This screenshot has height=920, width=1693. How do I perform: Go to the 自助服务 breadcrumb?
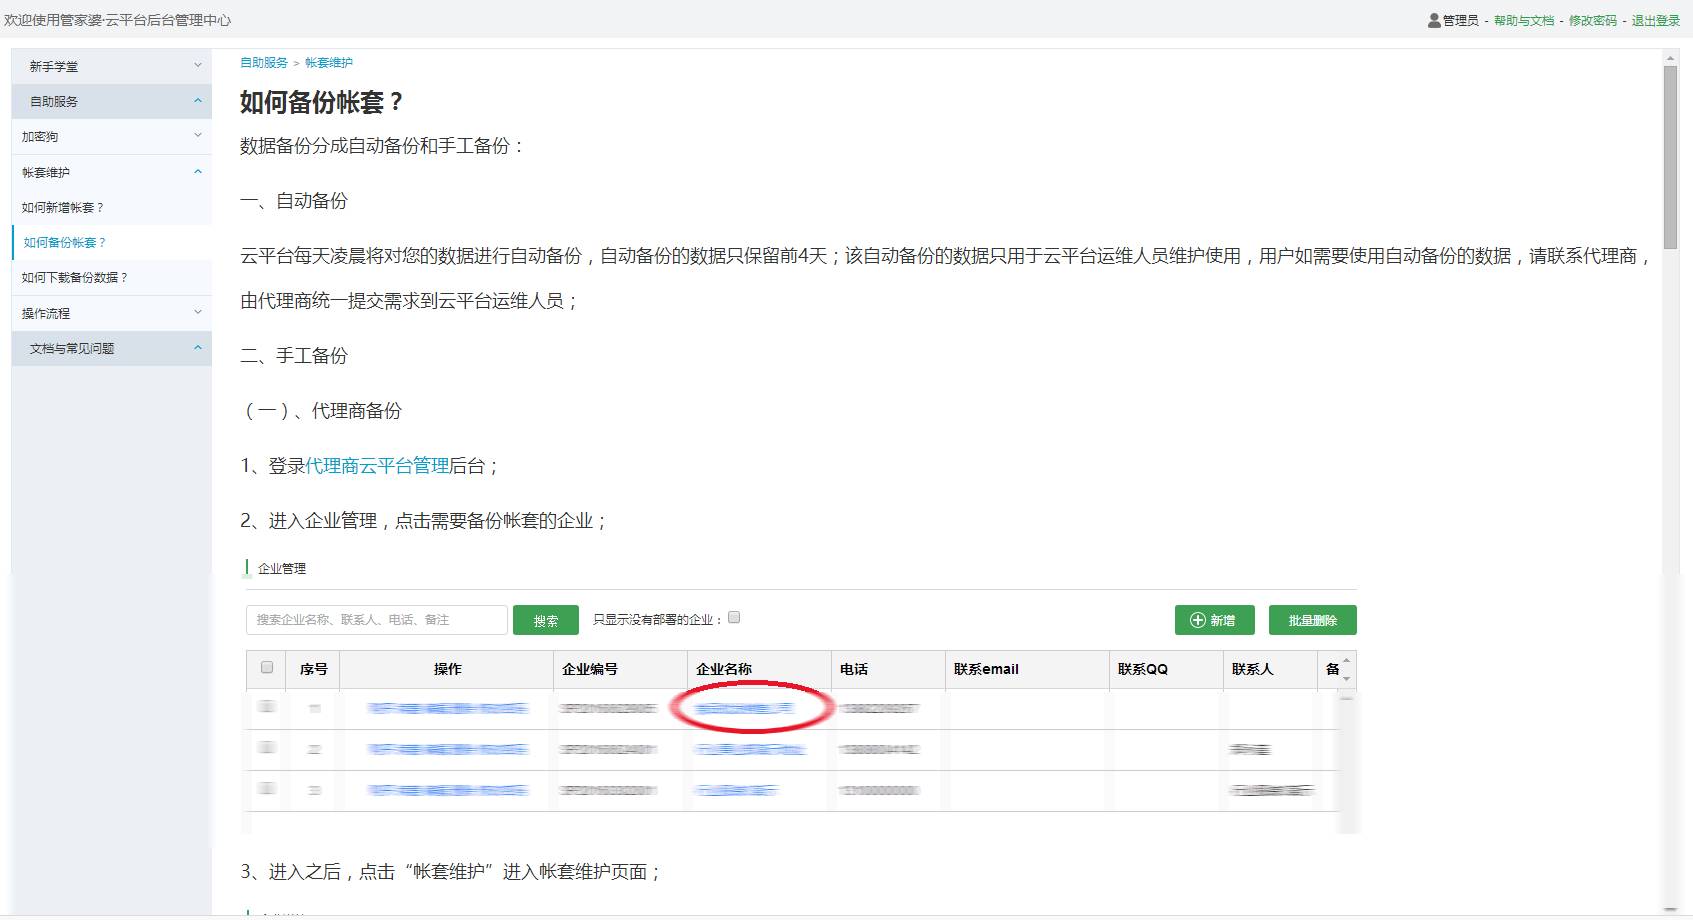[264, 62]
